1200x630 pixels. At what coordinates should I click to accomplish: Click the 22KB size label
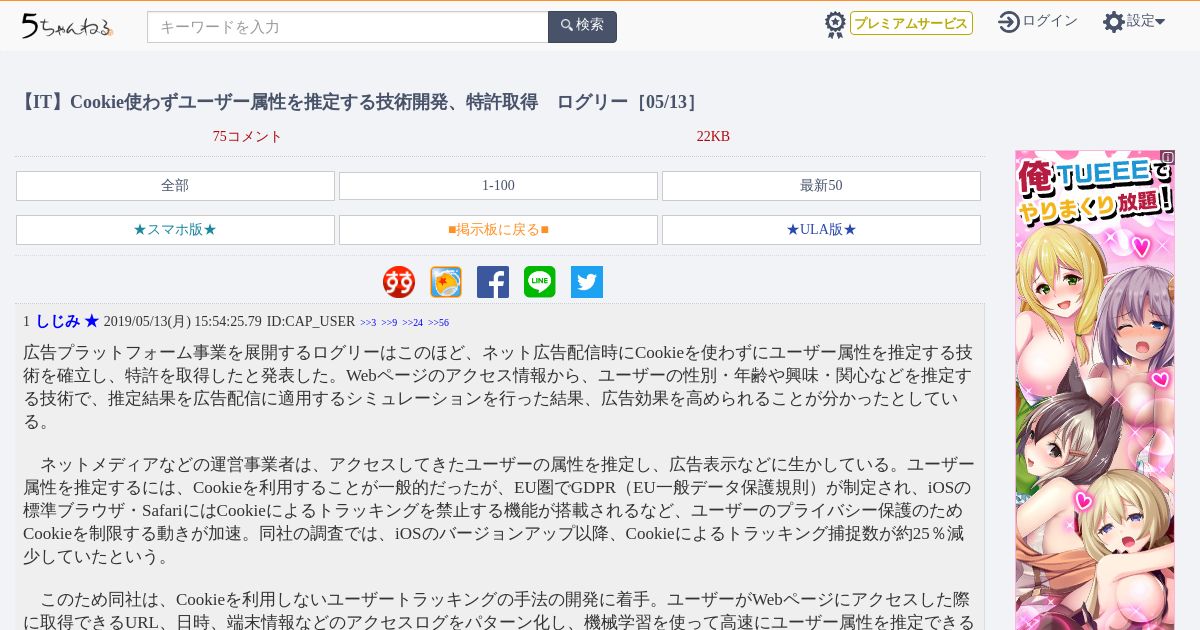(x=713, y=136)
